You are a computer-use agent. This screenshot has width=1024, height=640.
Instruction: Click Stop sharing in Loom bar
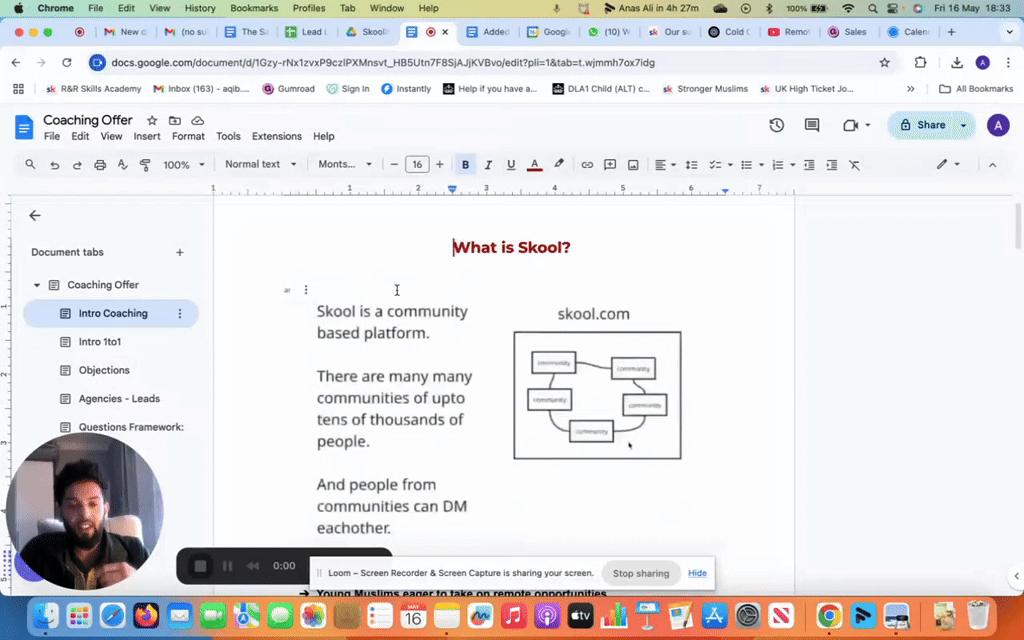pyautogui.click(x=641, y=573)
